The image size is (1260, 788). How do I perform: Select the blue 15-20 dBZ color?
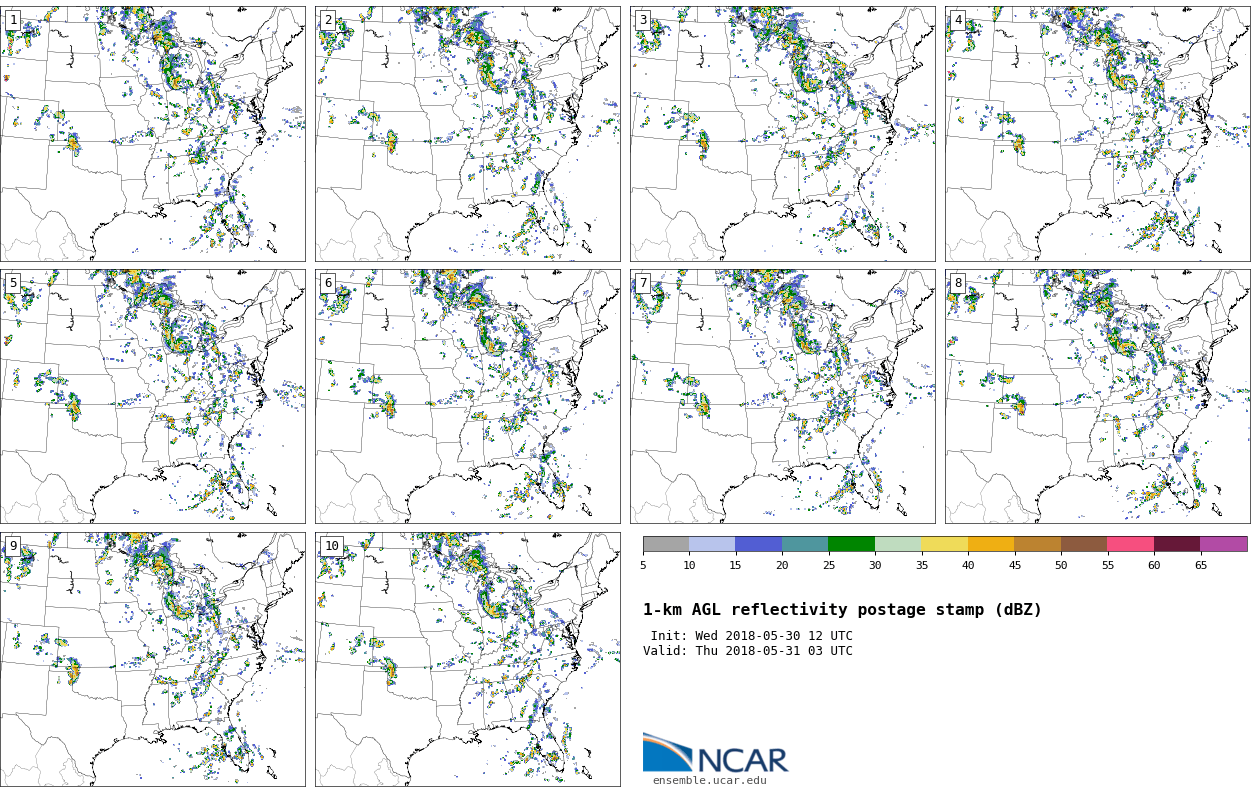click(758, 544)
